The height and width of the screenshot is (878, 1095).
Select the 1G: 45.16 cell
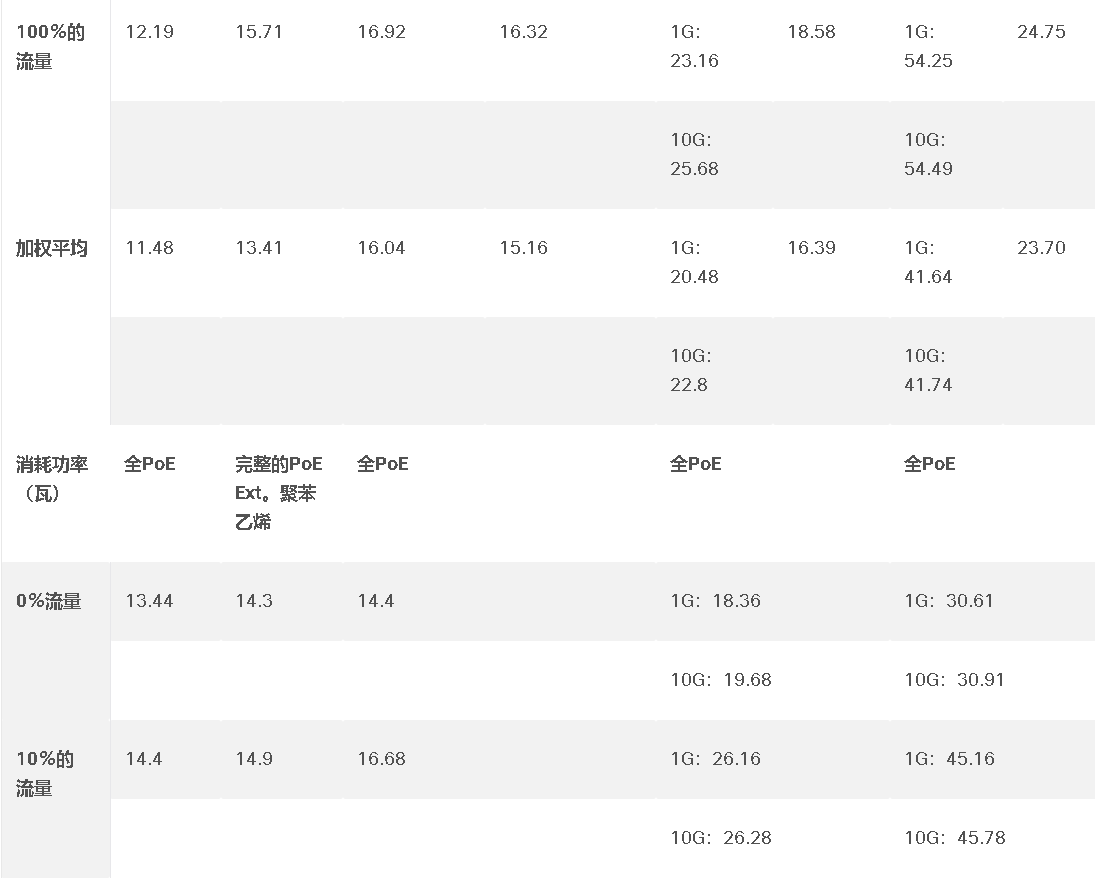pos(949,759)
